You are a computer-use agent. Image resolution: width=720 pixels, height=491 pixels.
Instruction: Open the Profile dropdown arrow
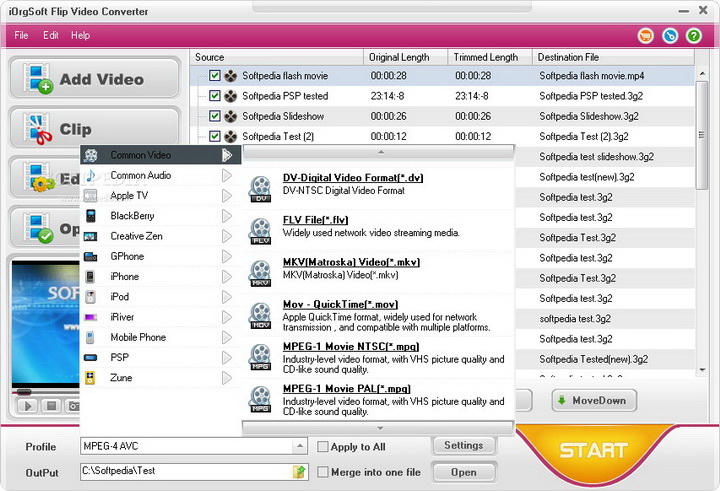point(299,446)
